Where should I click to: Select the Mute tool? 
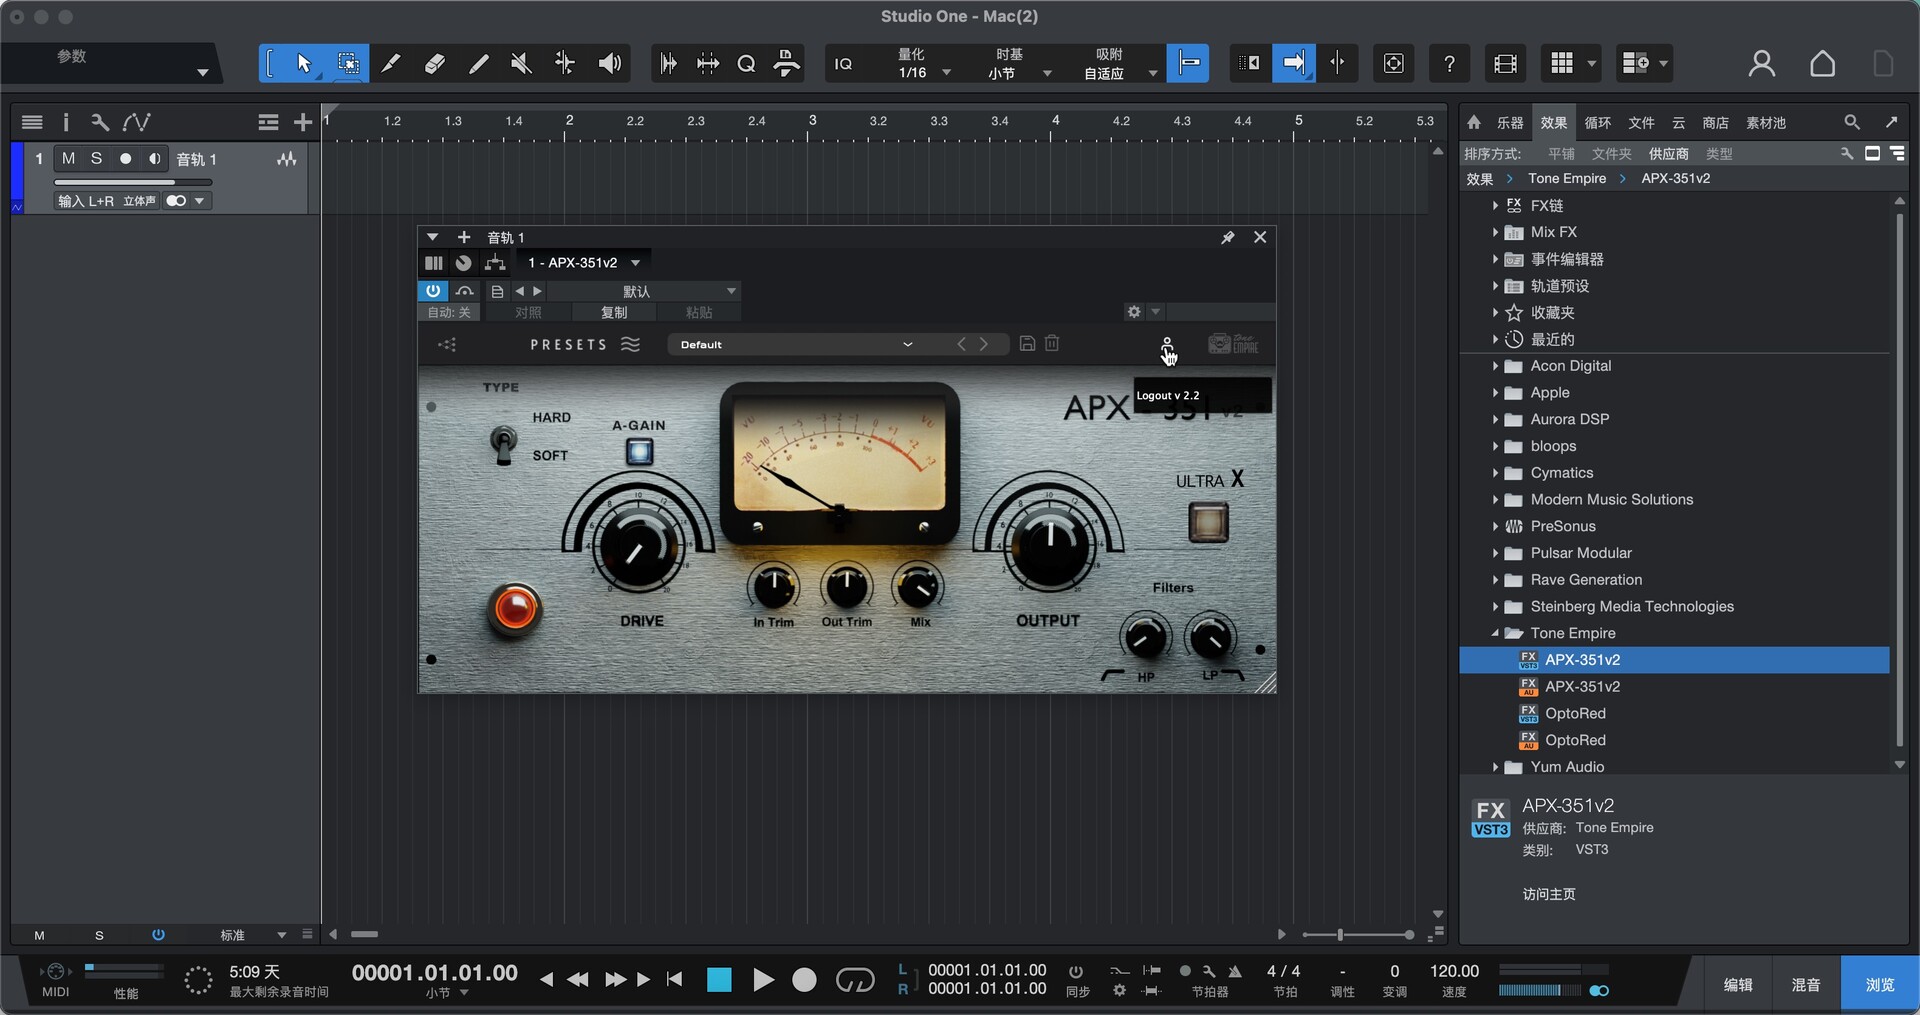(x=521, y=64)
